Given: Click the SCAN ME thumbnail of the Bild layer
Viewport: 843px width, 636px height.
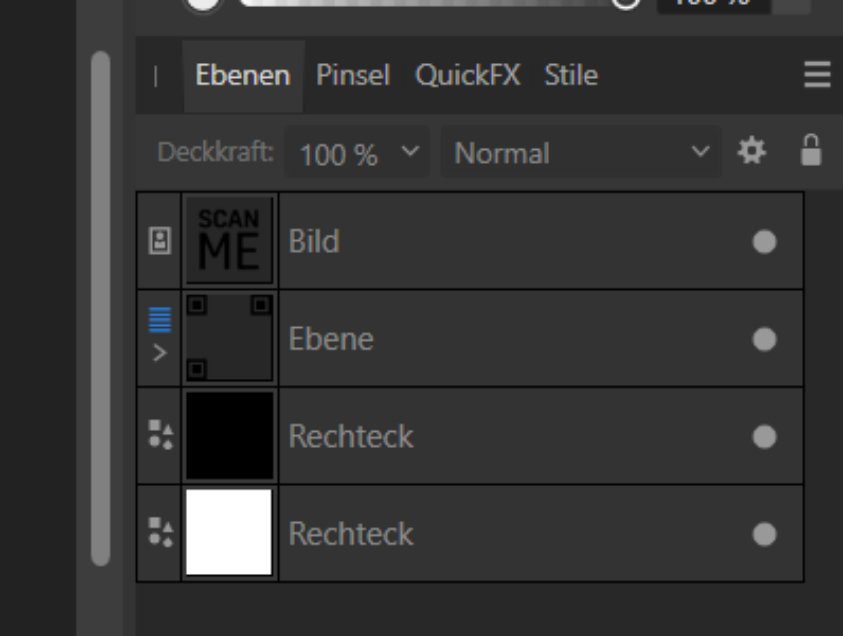Looking at the screenshot, I should [227, 238].
